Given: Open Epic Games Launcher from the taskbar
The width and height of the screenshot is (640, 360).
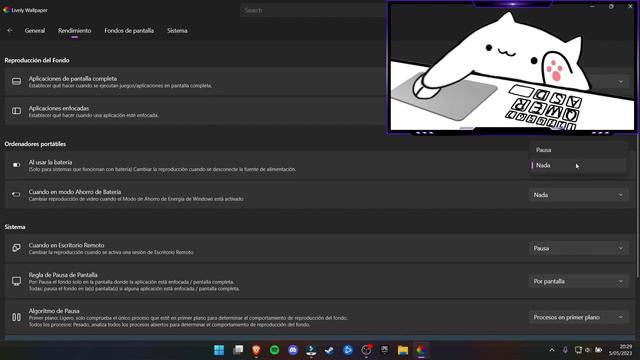Looking at the screenshot, I should 384,350.
